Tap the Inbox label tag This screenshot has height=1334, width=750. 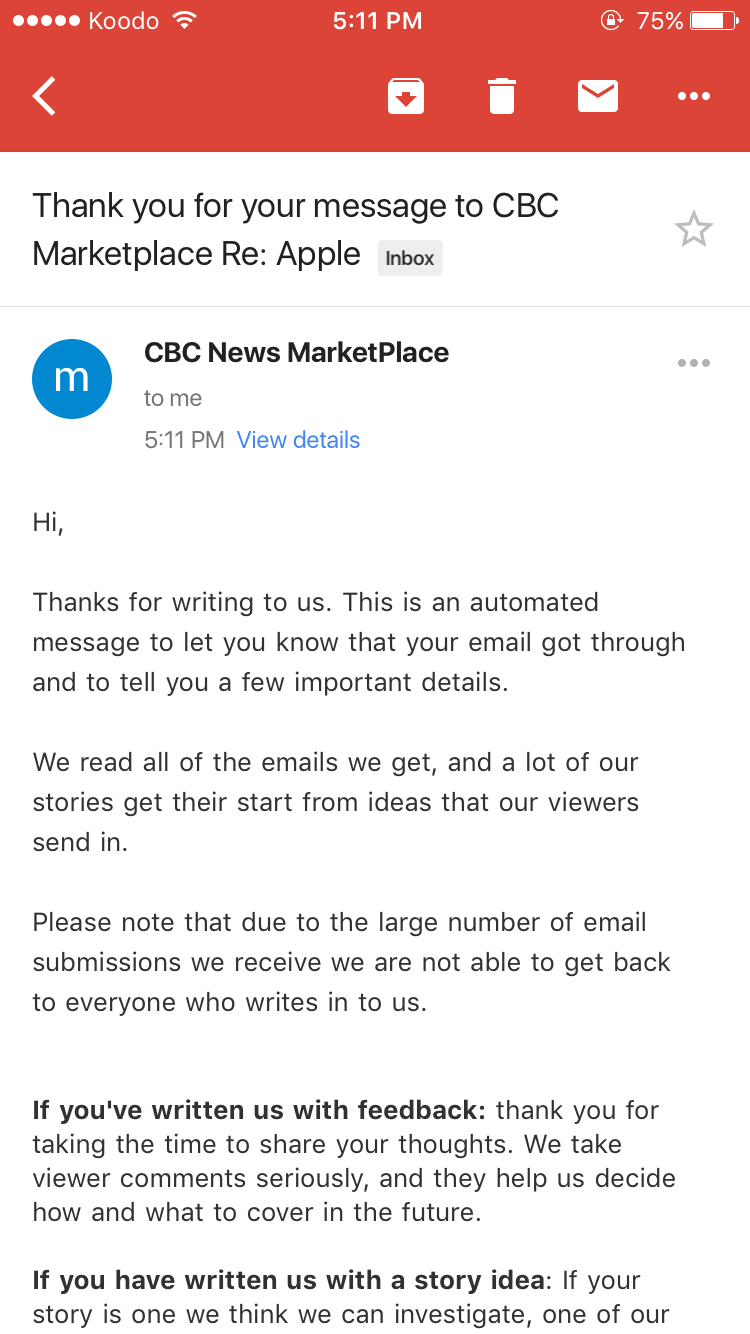[x=410, y=258]
